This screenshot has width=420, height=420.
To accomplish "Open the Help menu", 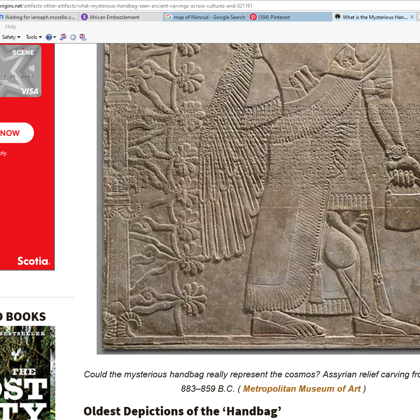I will tap(10, 26).
